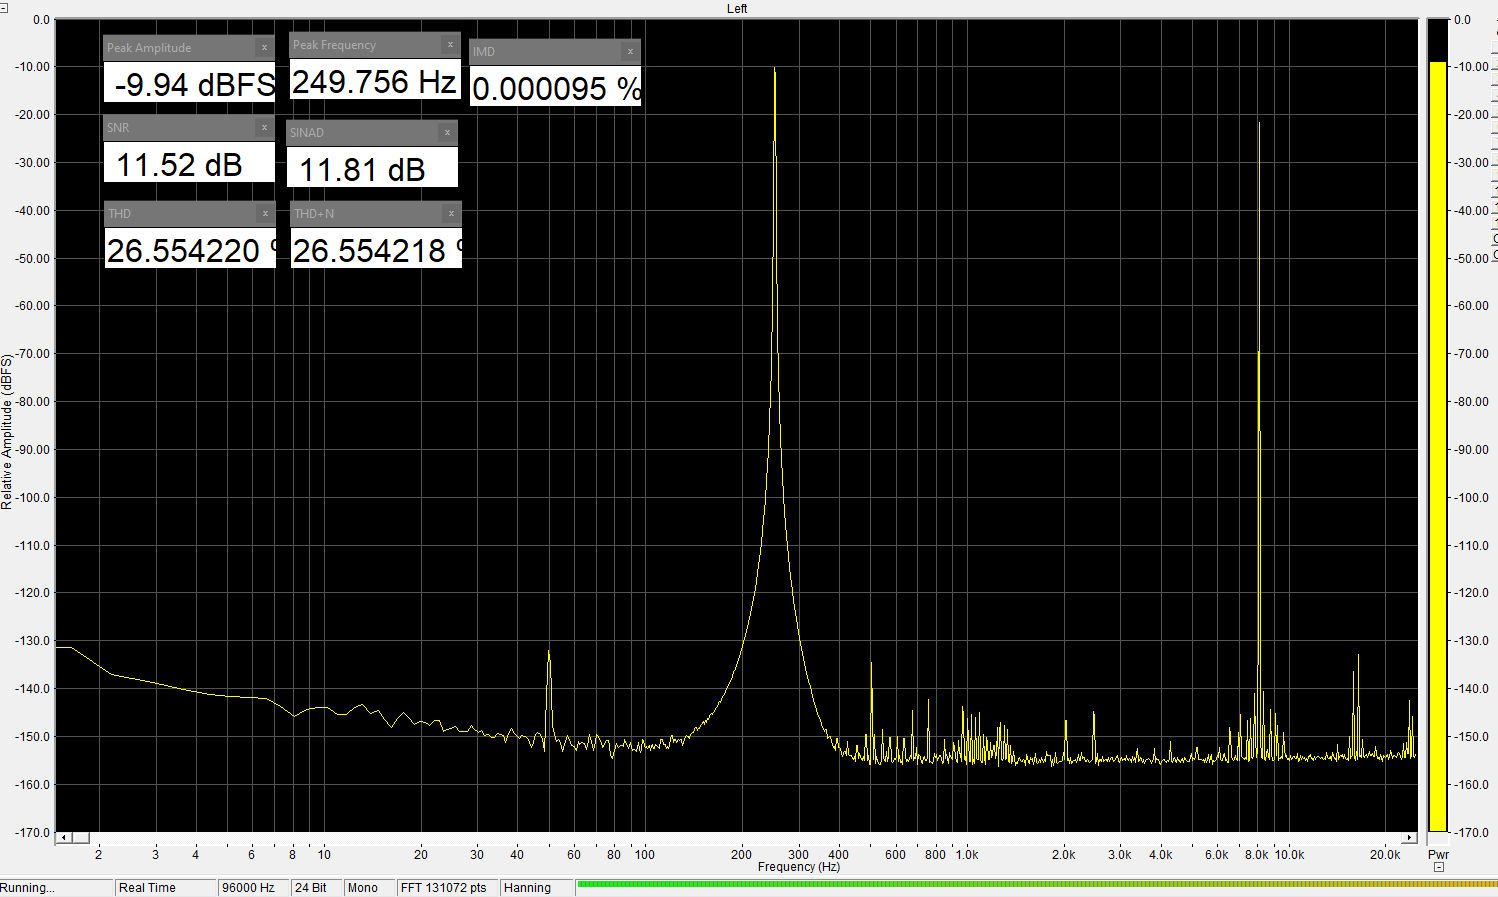Close the SNR readout panel
The width and height of the screenshot is (1498, 897).
tap(264, 127)
